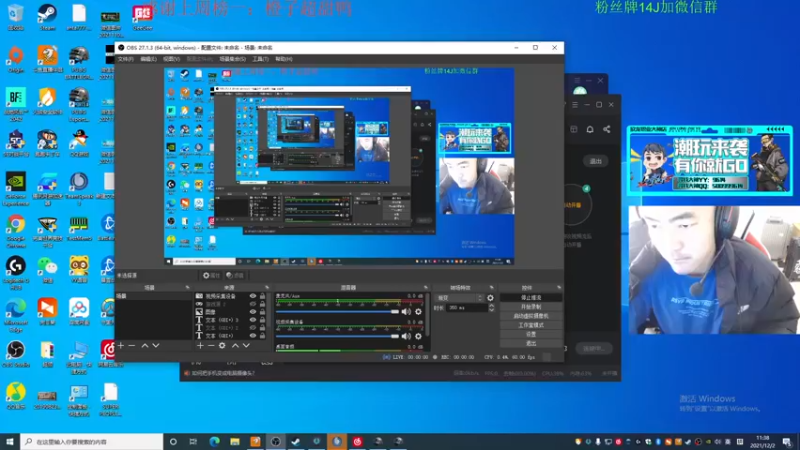Click the Steam icon in the taskbar
Image resolution: width=800 pixels, height=450 pixels.
coord(296,441)
